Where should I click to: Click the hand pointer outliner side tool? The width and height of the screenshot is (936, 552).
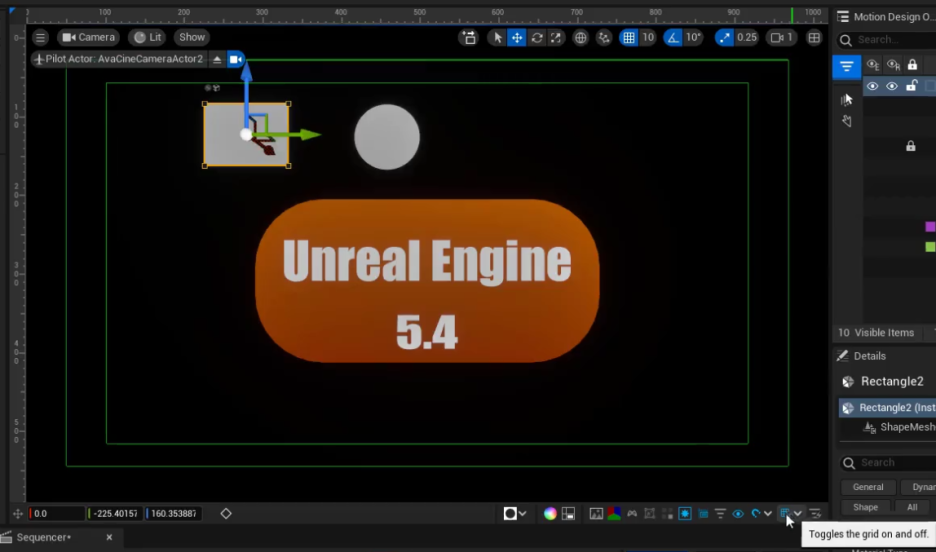pos(846,121)
